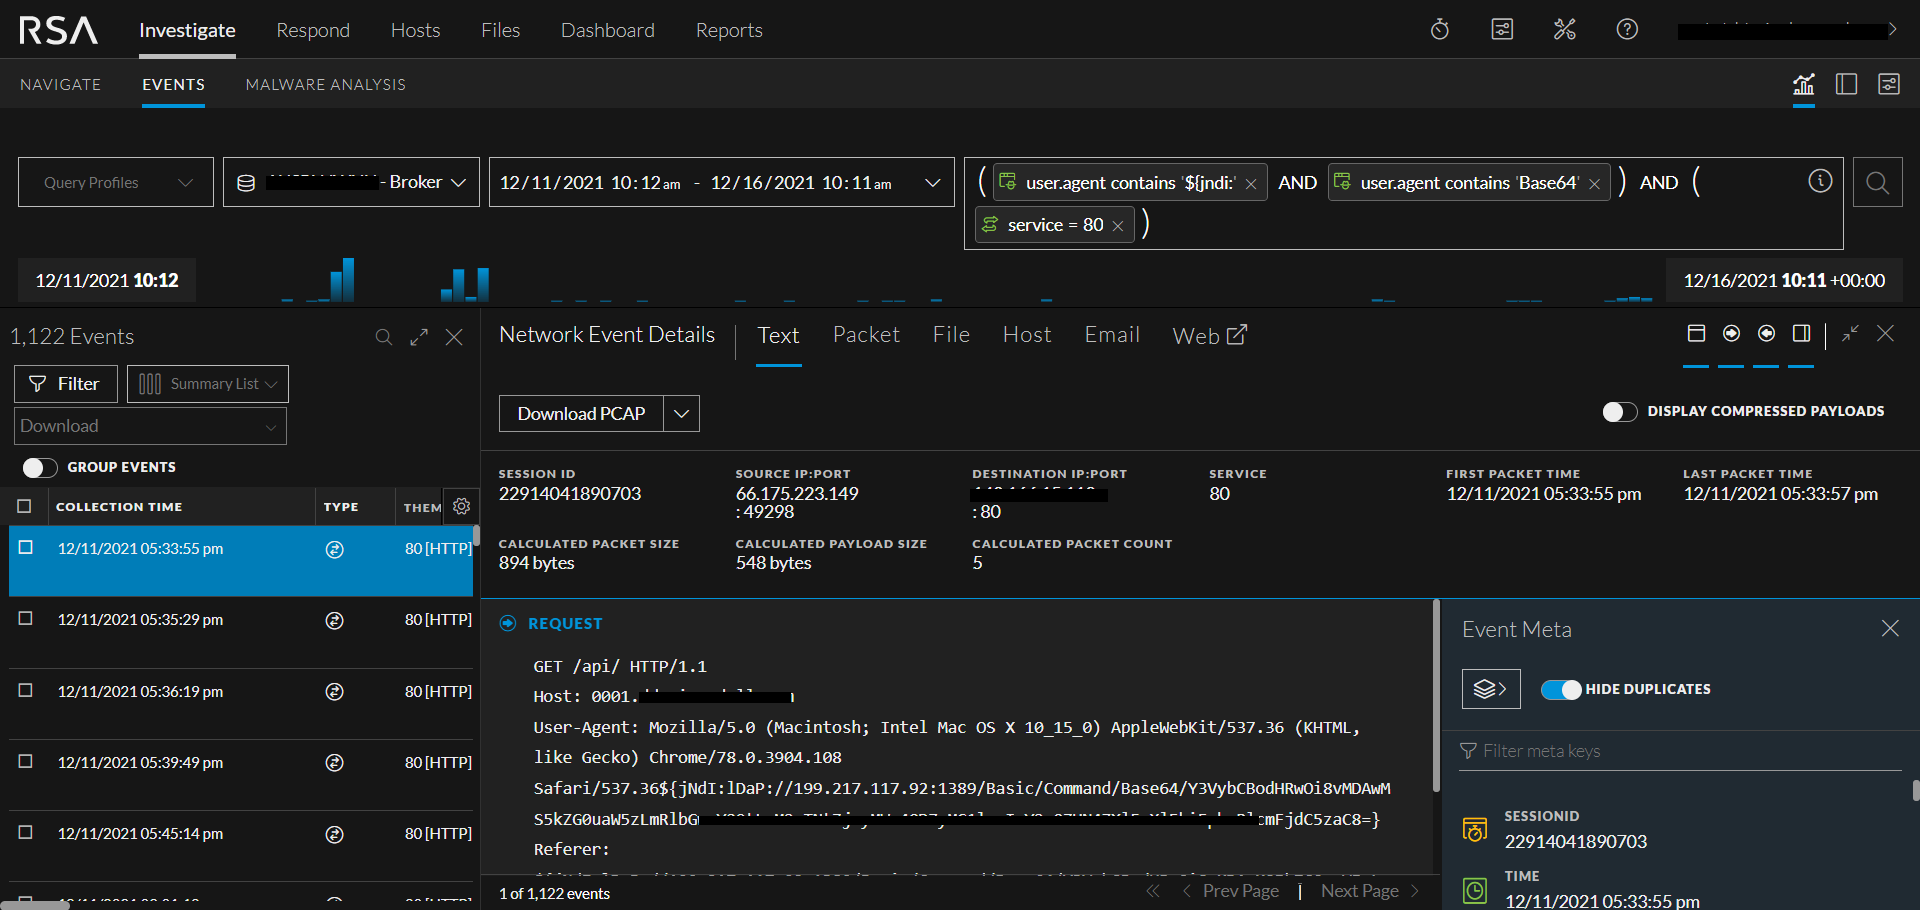Click the layers icon in Event Meta panel

pos(1490,688)
